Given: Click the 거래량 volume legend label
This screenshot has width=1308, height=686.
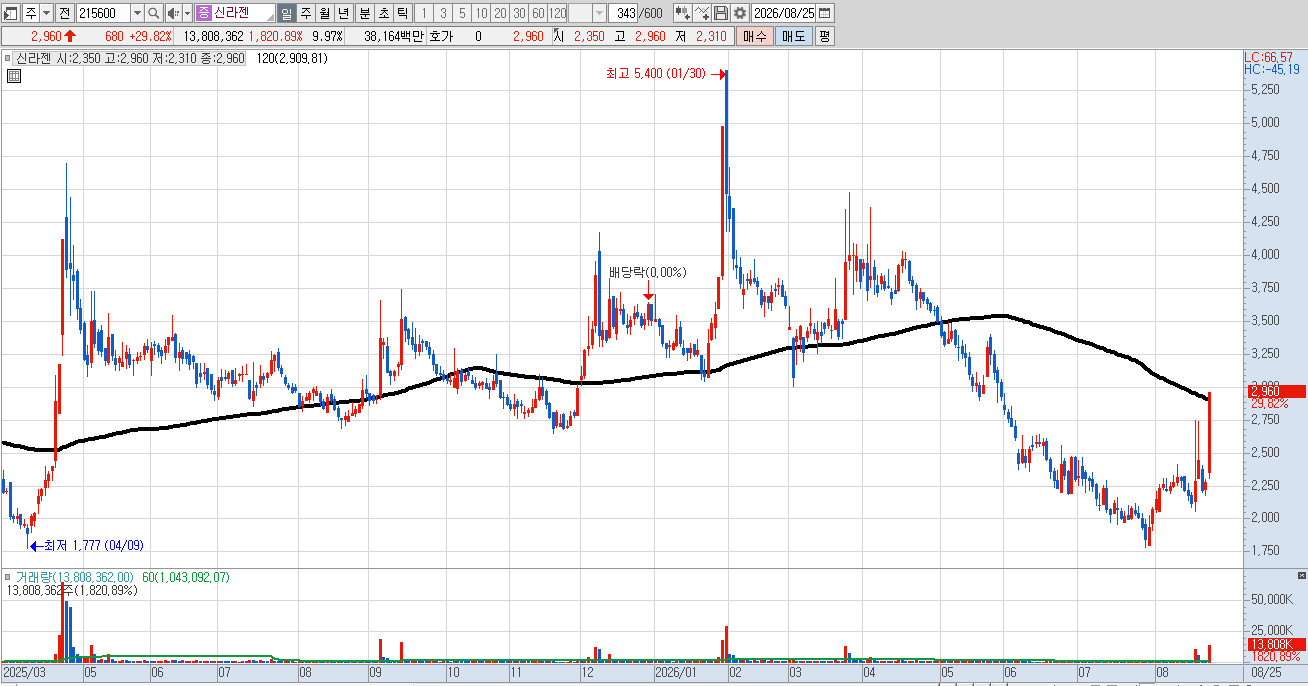Looking at the screenshot, I should click(x=75, y=577).
